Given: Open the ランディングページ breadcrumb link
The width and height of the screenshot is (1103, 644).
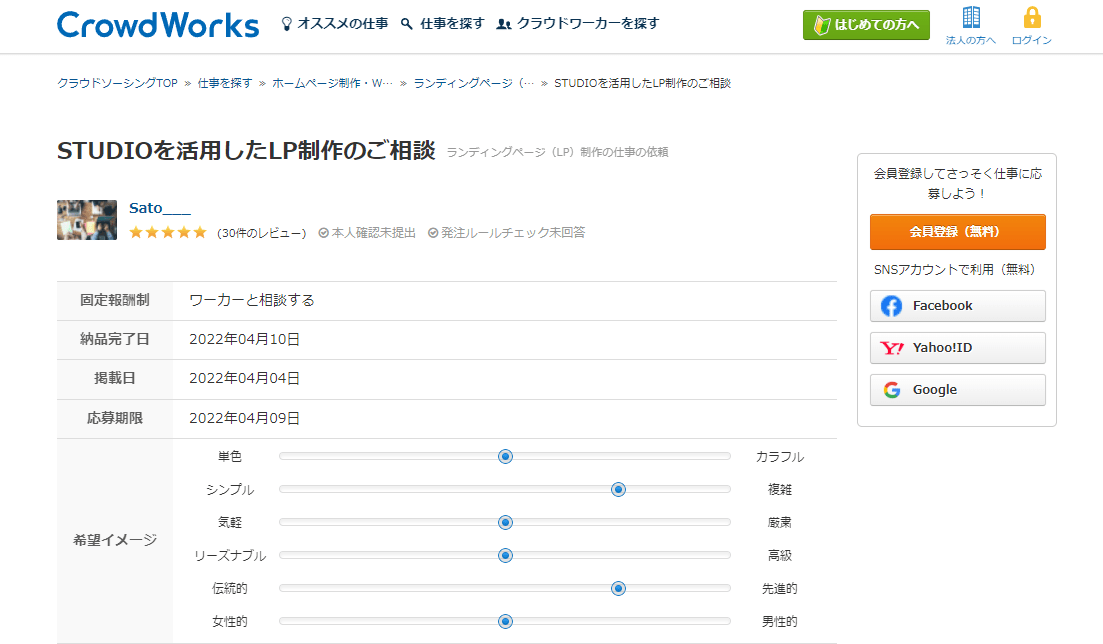Looking at the screenshot, I should tap(473, 83).
